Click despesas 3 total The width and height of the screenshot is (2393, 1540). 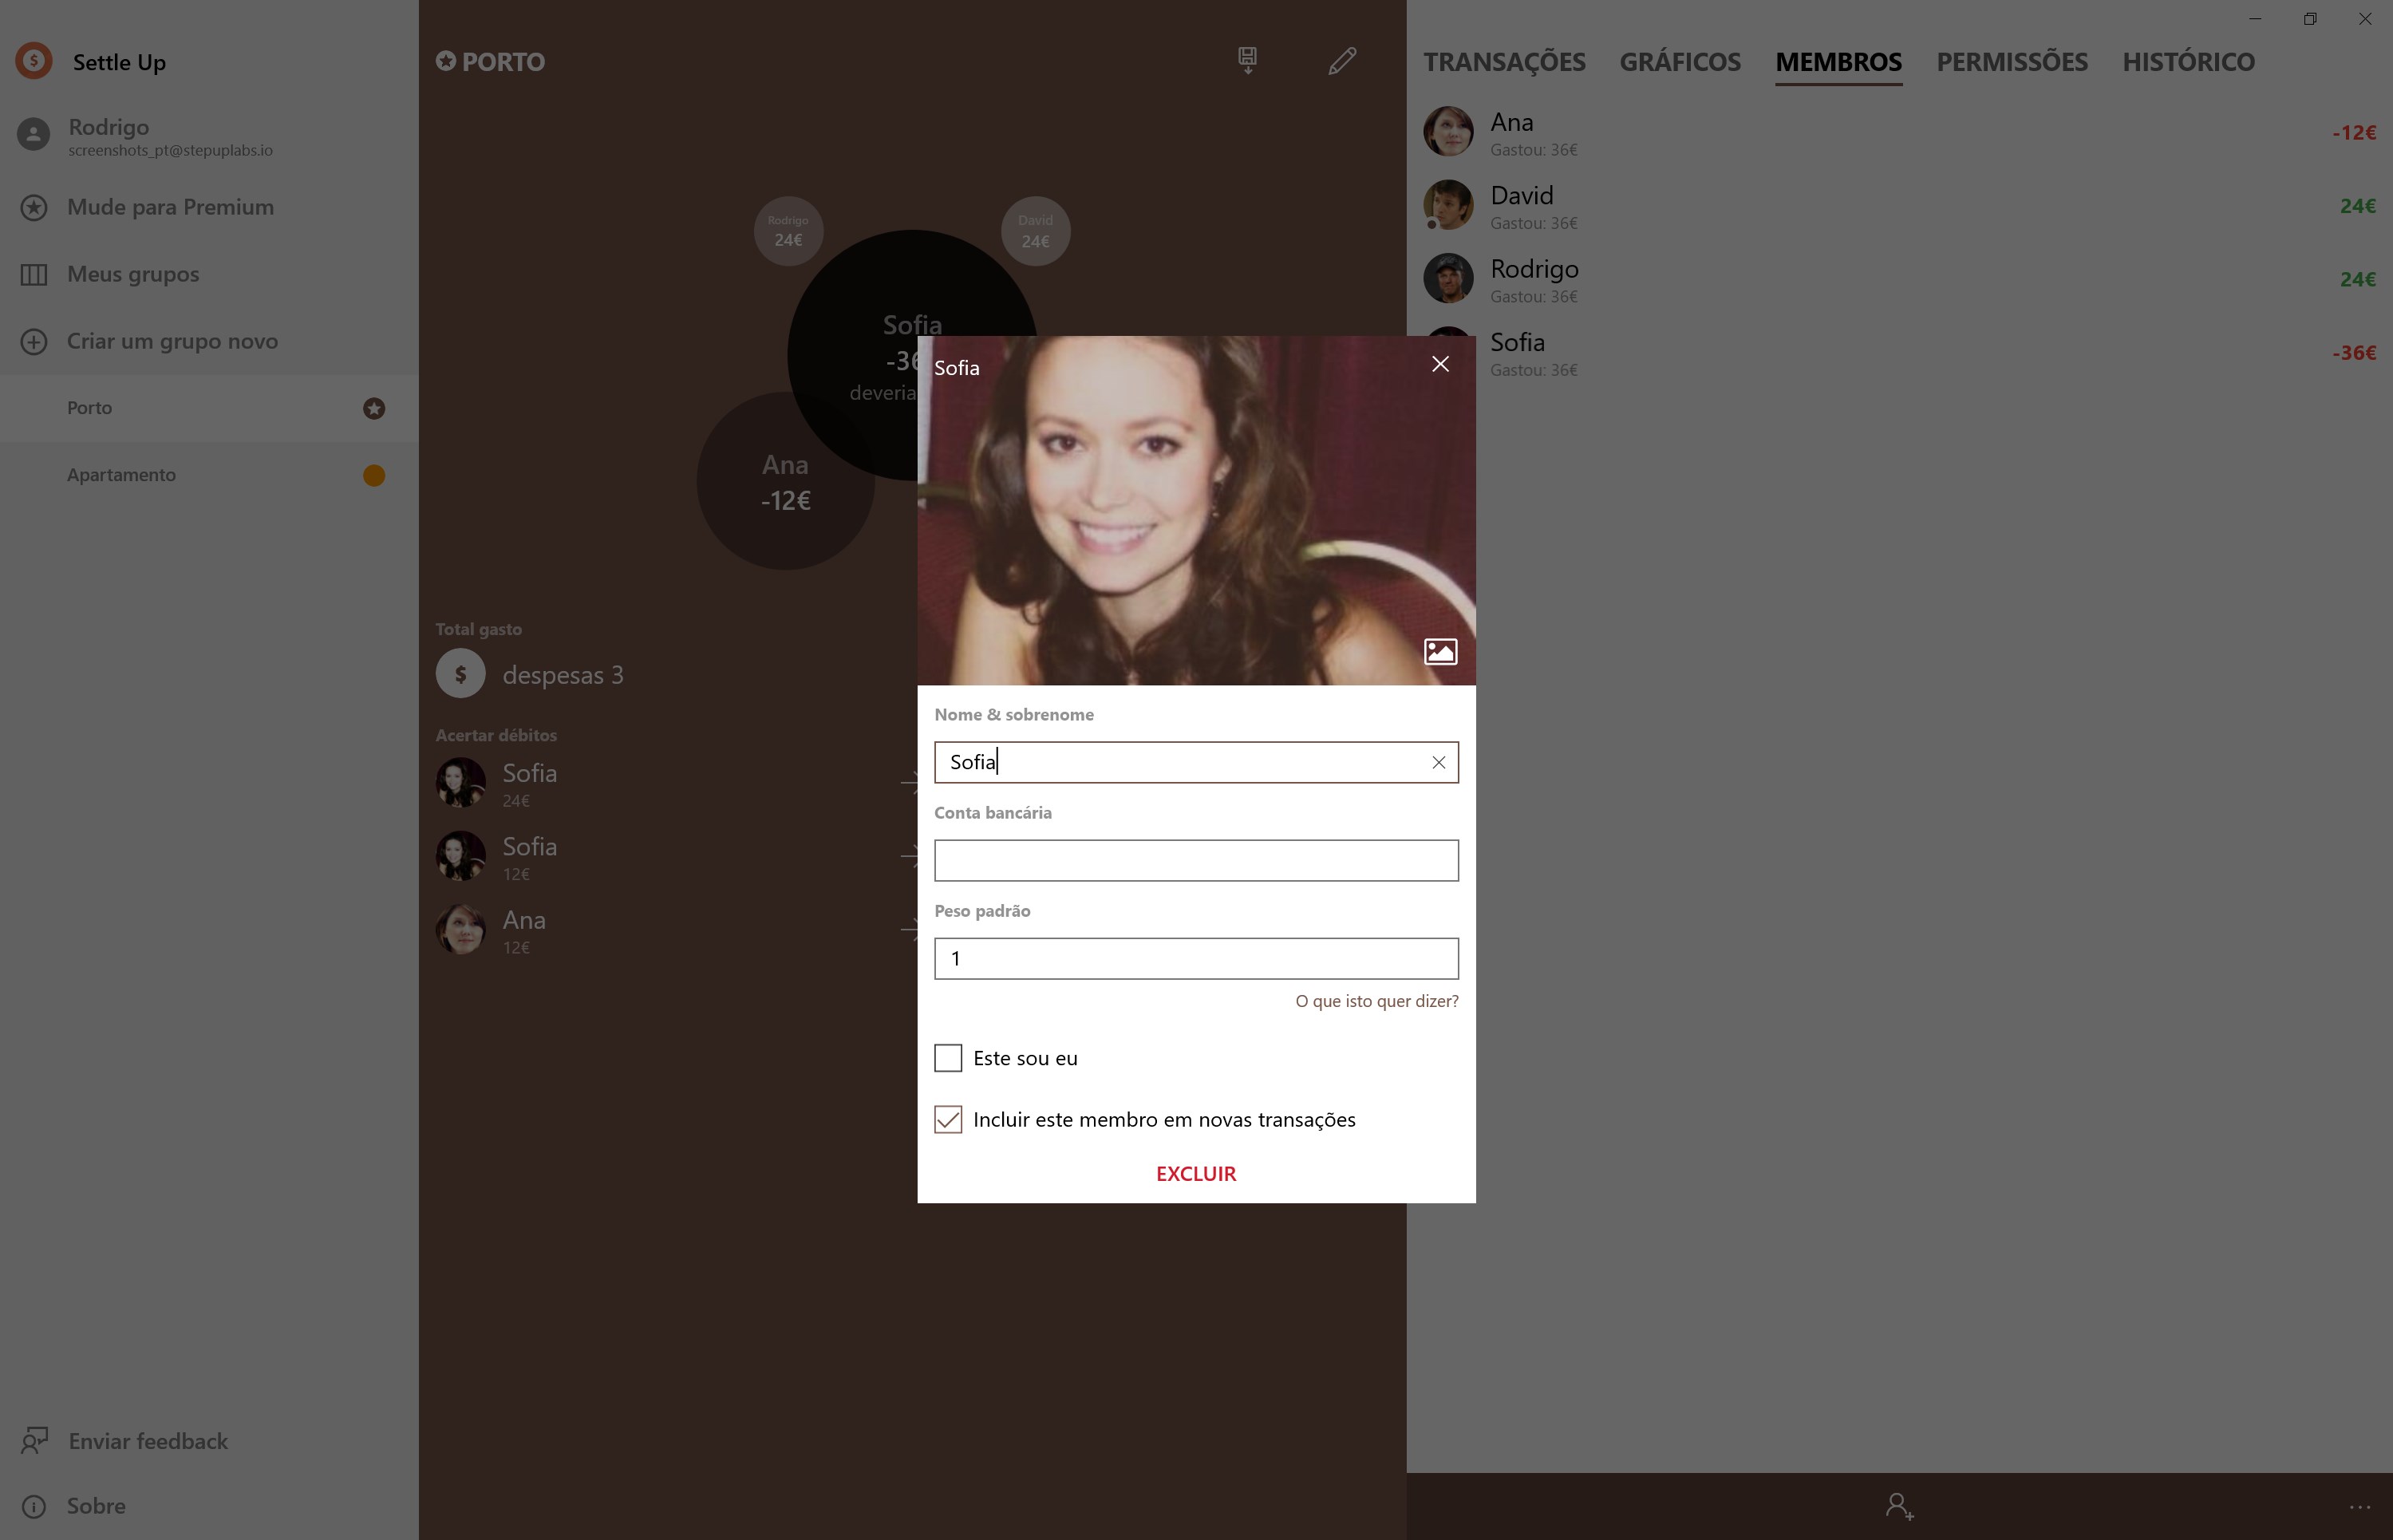(x=562, y=675)
